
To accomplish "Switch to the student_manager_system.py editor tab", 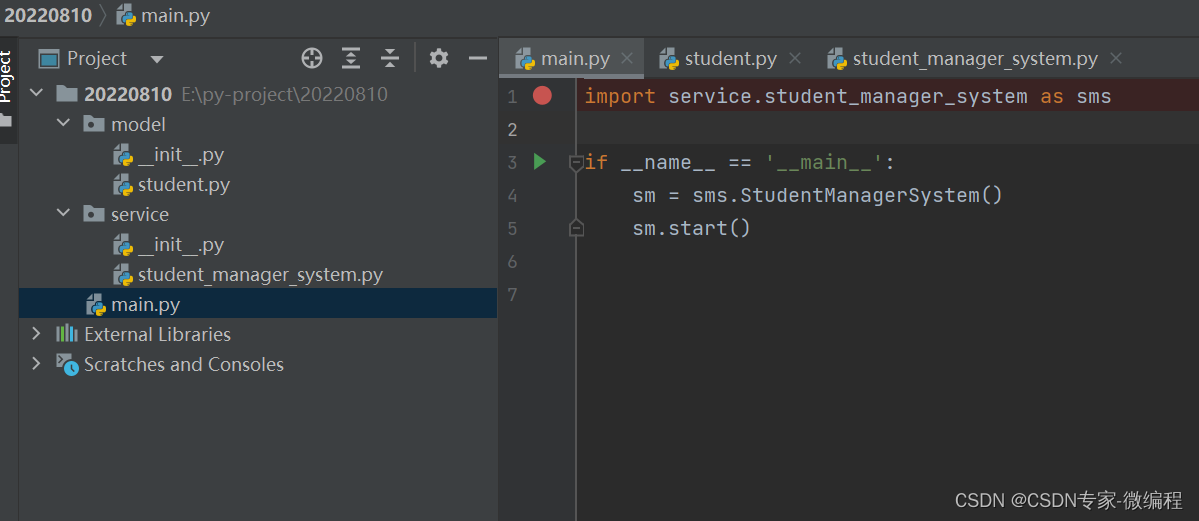I will tap(975, 59).
